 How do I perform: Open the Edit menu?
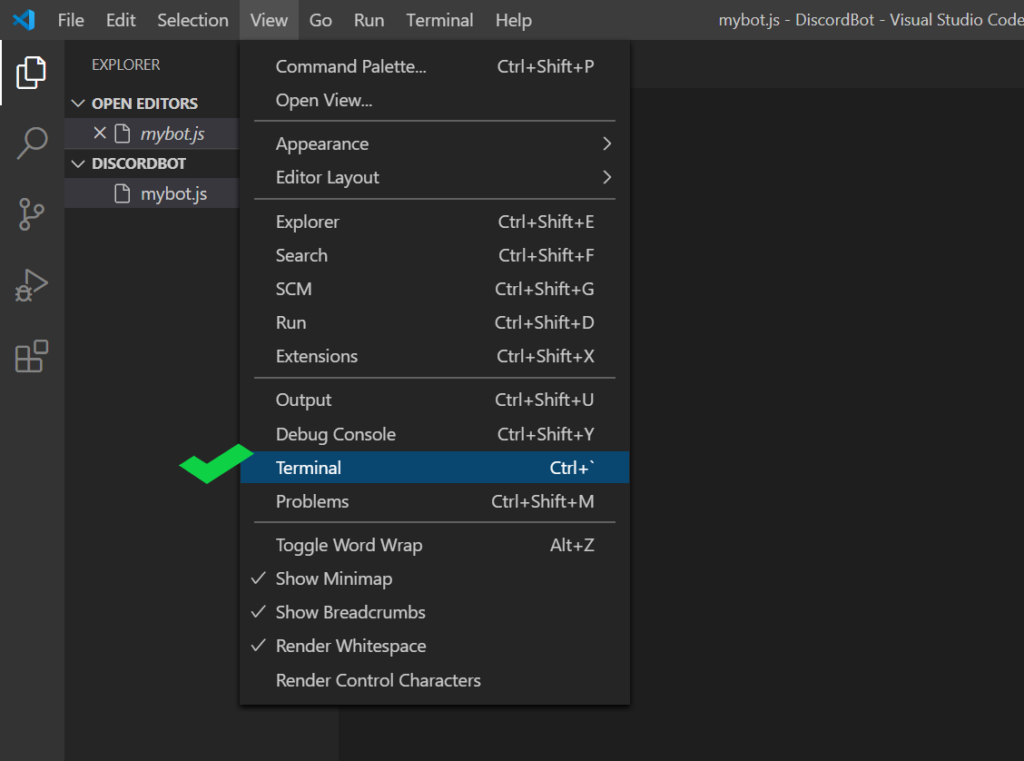[x=121, y=20]
